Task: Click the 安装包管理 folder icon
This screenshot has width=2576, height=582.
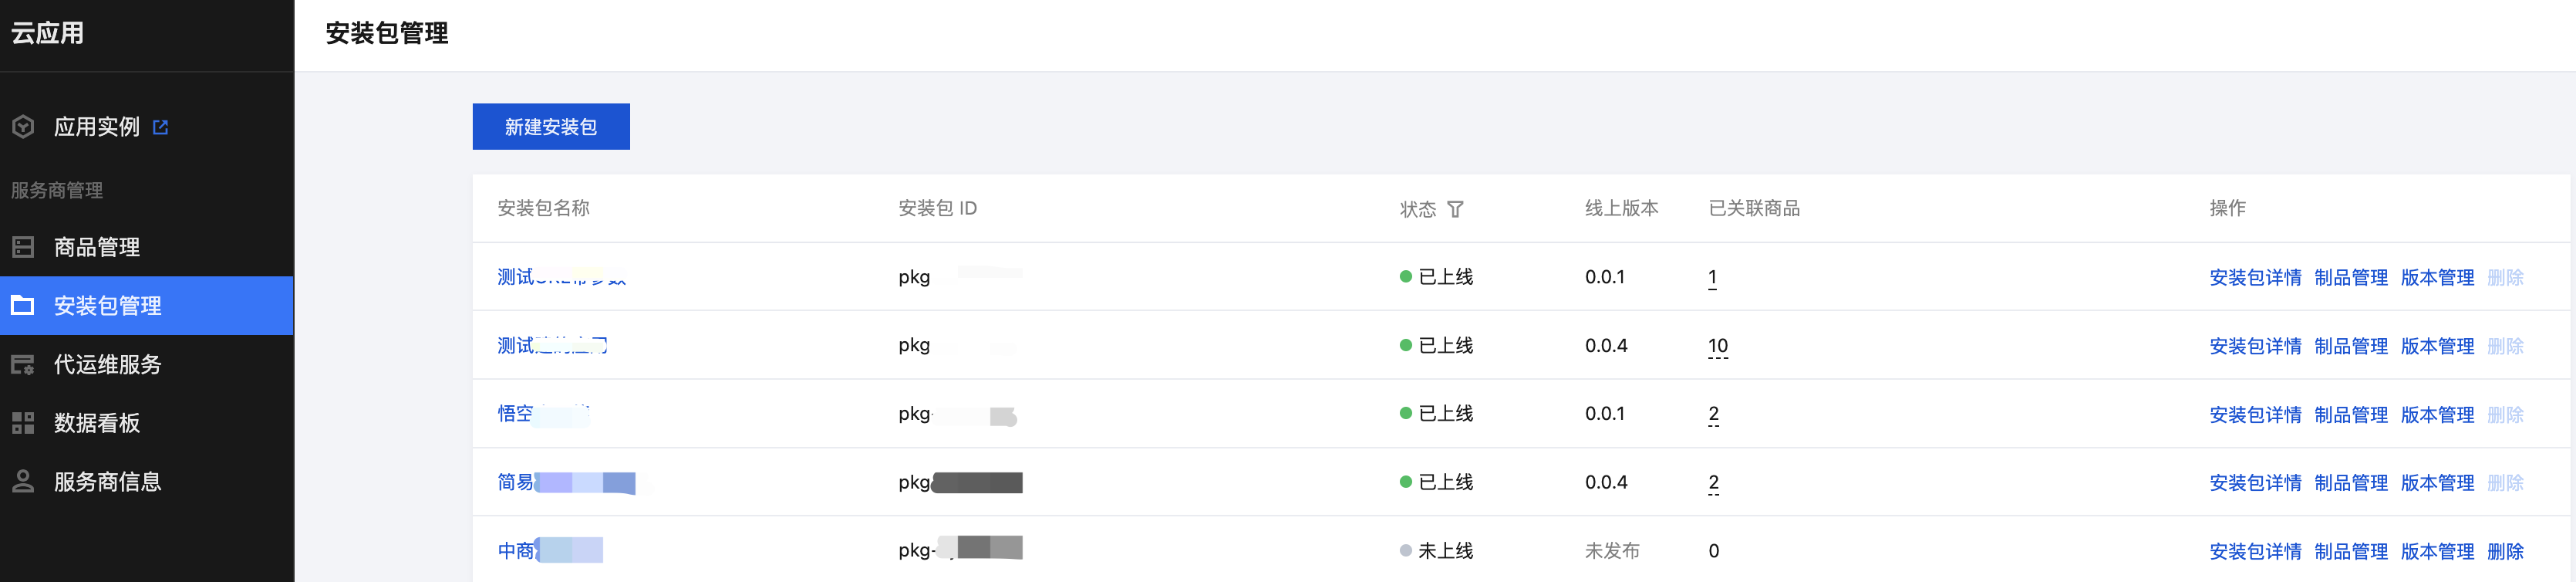Action: tap(23, 305)
